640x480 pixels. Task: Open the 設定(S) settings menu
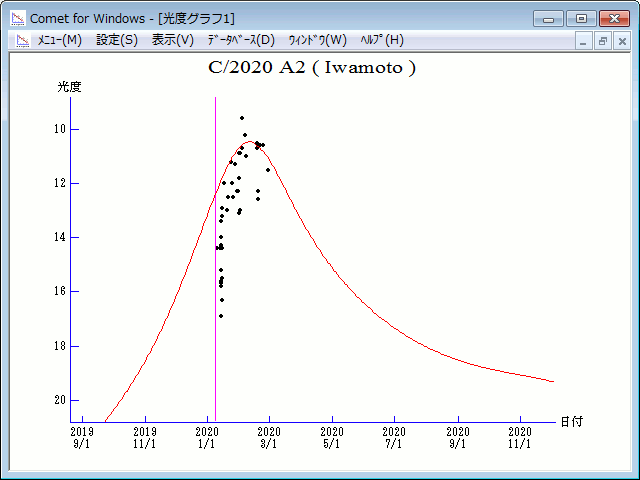117,40
